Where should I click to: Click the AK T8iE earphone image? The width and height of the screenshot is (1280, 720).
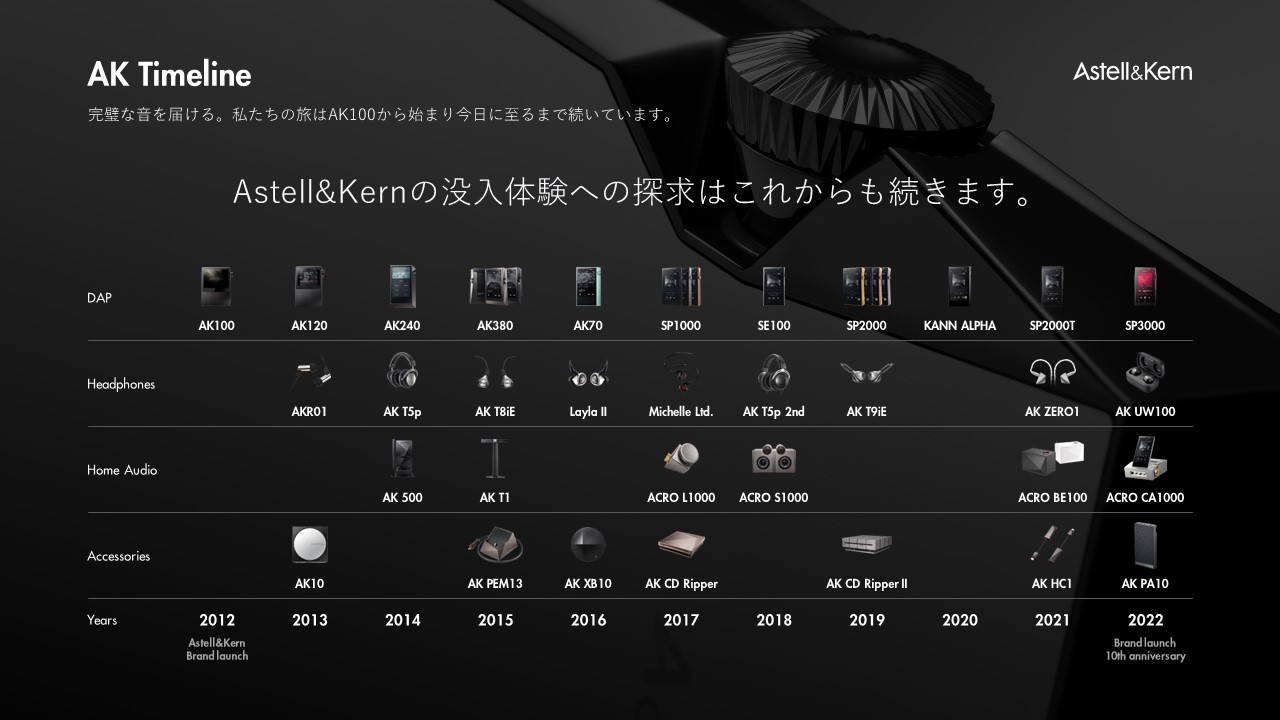tap(495, 373)
